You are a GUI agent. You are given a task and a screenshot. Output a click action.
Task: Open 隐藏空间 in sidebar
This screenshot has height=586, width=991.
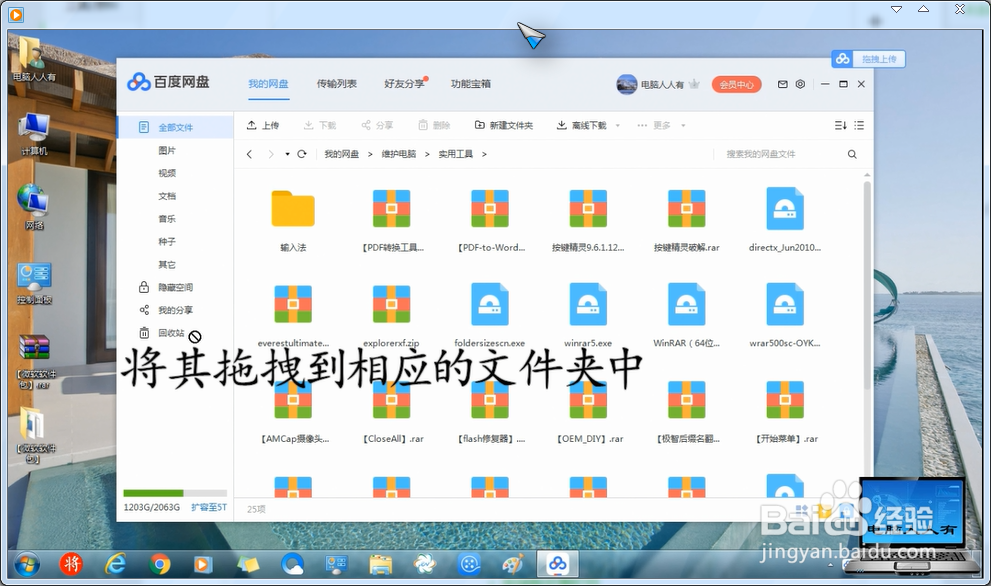tap(175, 287)
